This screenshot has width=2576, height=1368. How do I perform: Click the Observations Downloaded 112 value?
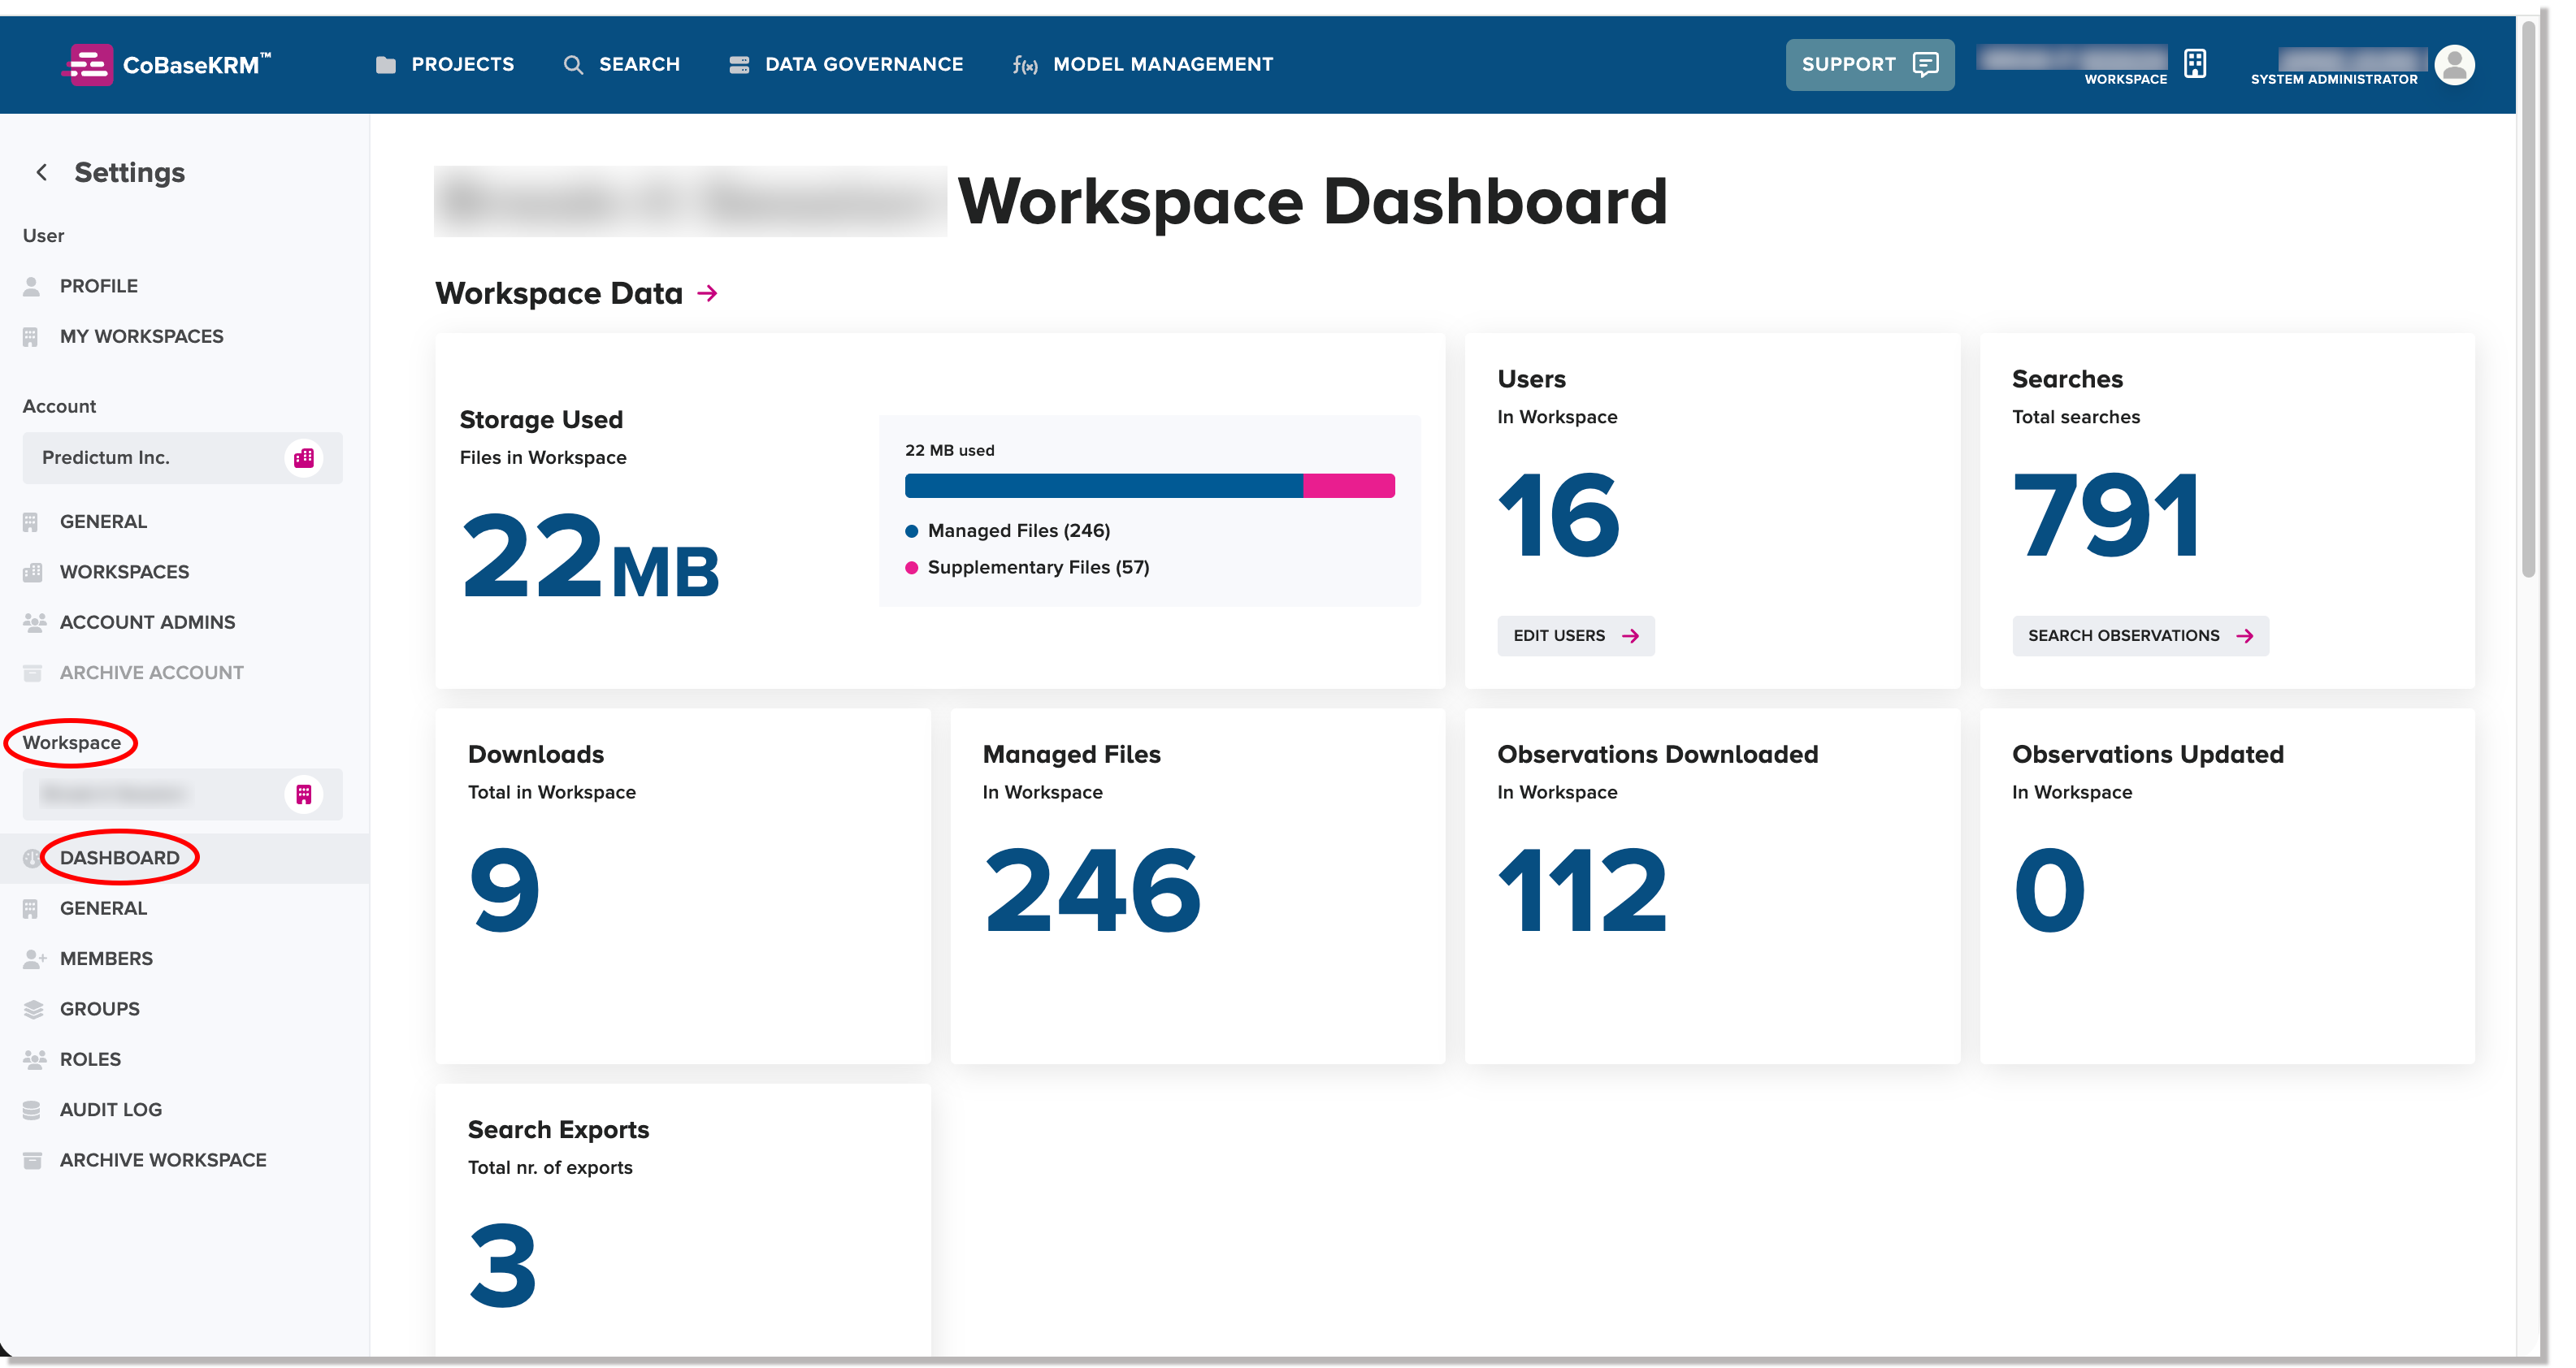[x=1582, y=890]
